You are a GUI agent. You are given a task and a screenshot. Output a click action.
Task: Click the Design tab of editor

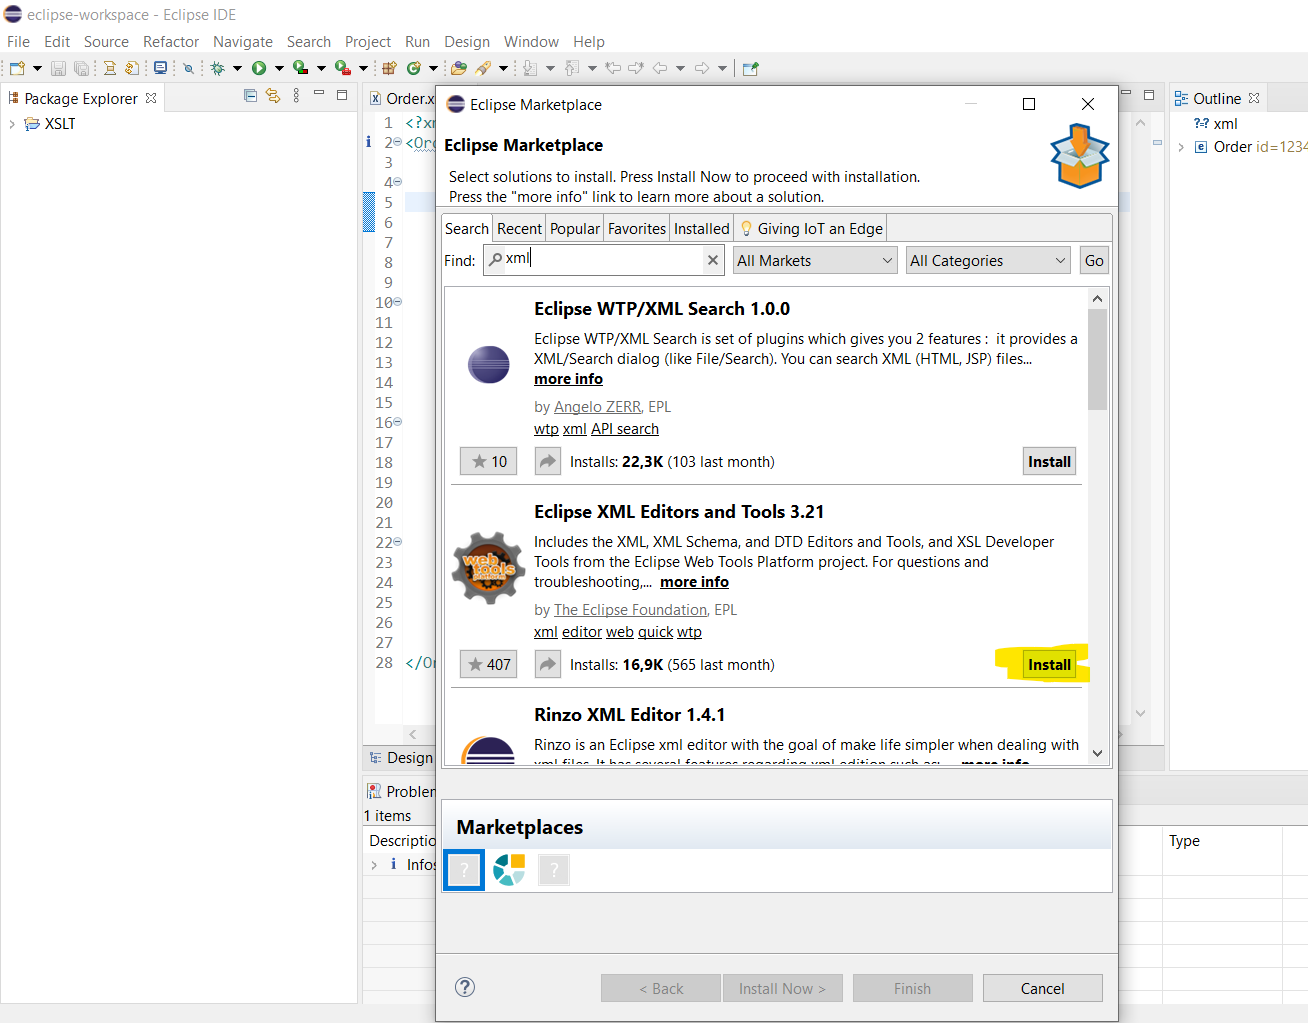point(401,758)
